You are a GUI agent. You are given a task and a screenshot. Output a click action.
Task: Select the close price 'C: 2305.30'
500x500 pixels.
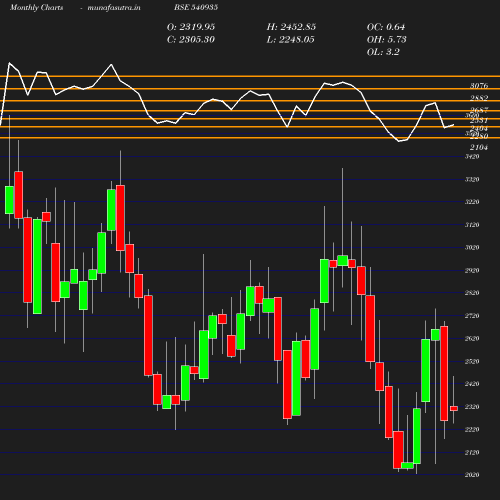pyautogui.click(x=191, y=40)
